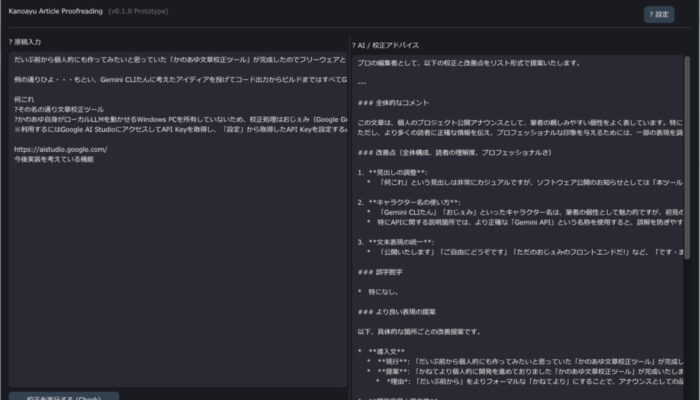The width and height of the screenshot is (700, 400).
Task: Click item 1. **見出しの調整**
Action: (x=392, y=172)
